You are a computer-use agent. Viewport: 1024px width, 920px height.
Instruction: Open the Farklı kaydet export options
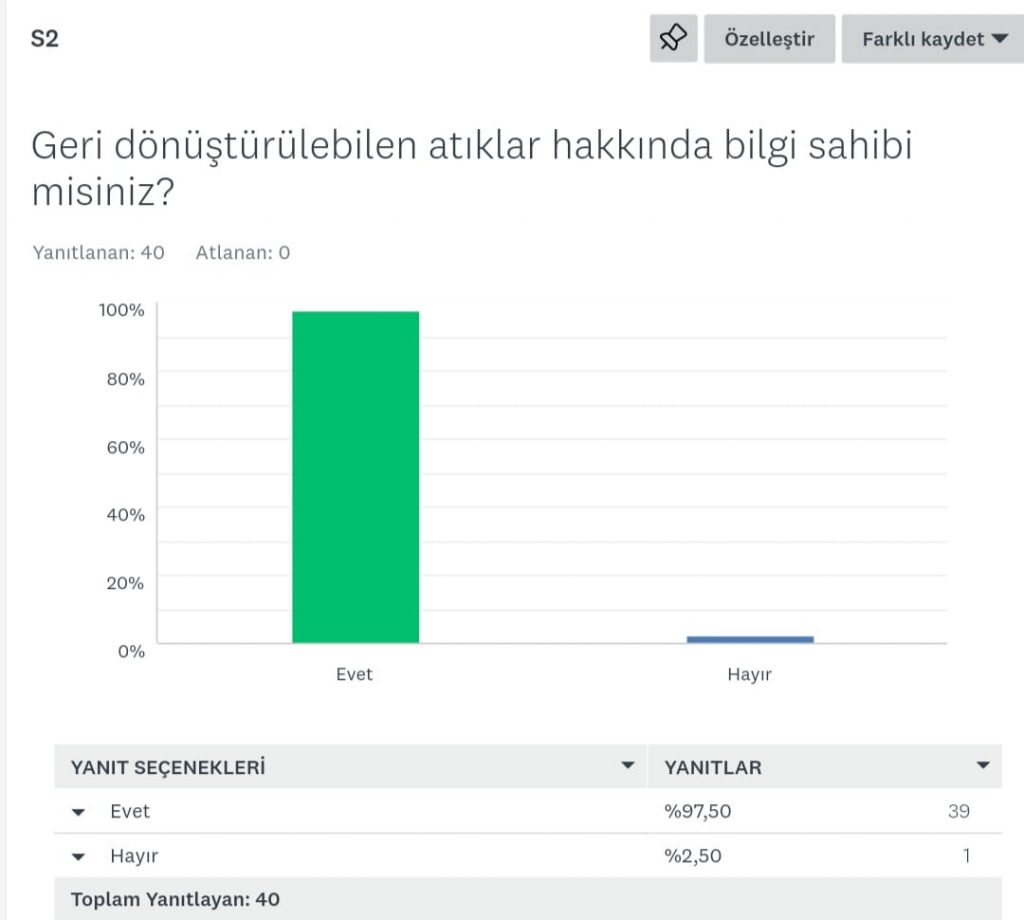pyautogui.click(x=931, y=38)
